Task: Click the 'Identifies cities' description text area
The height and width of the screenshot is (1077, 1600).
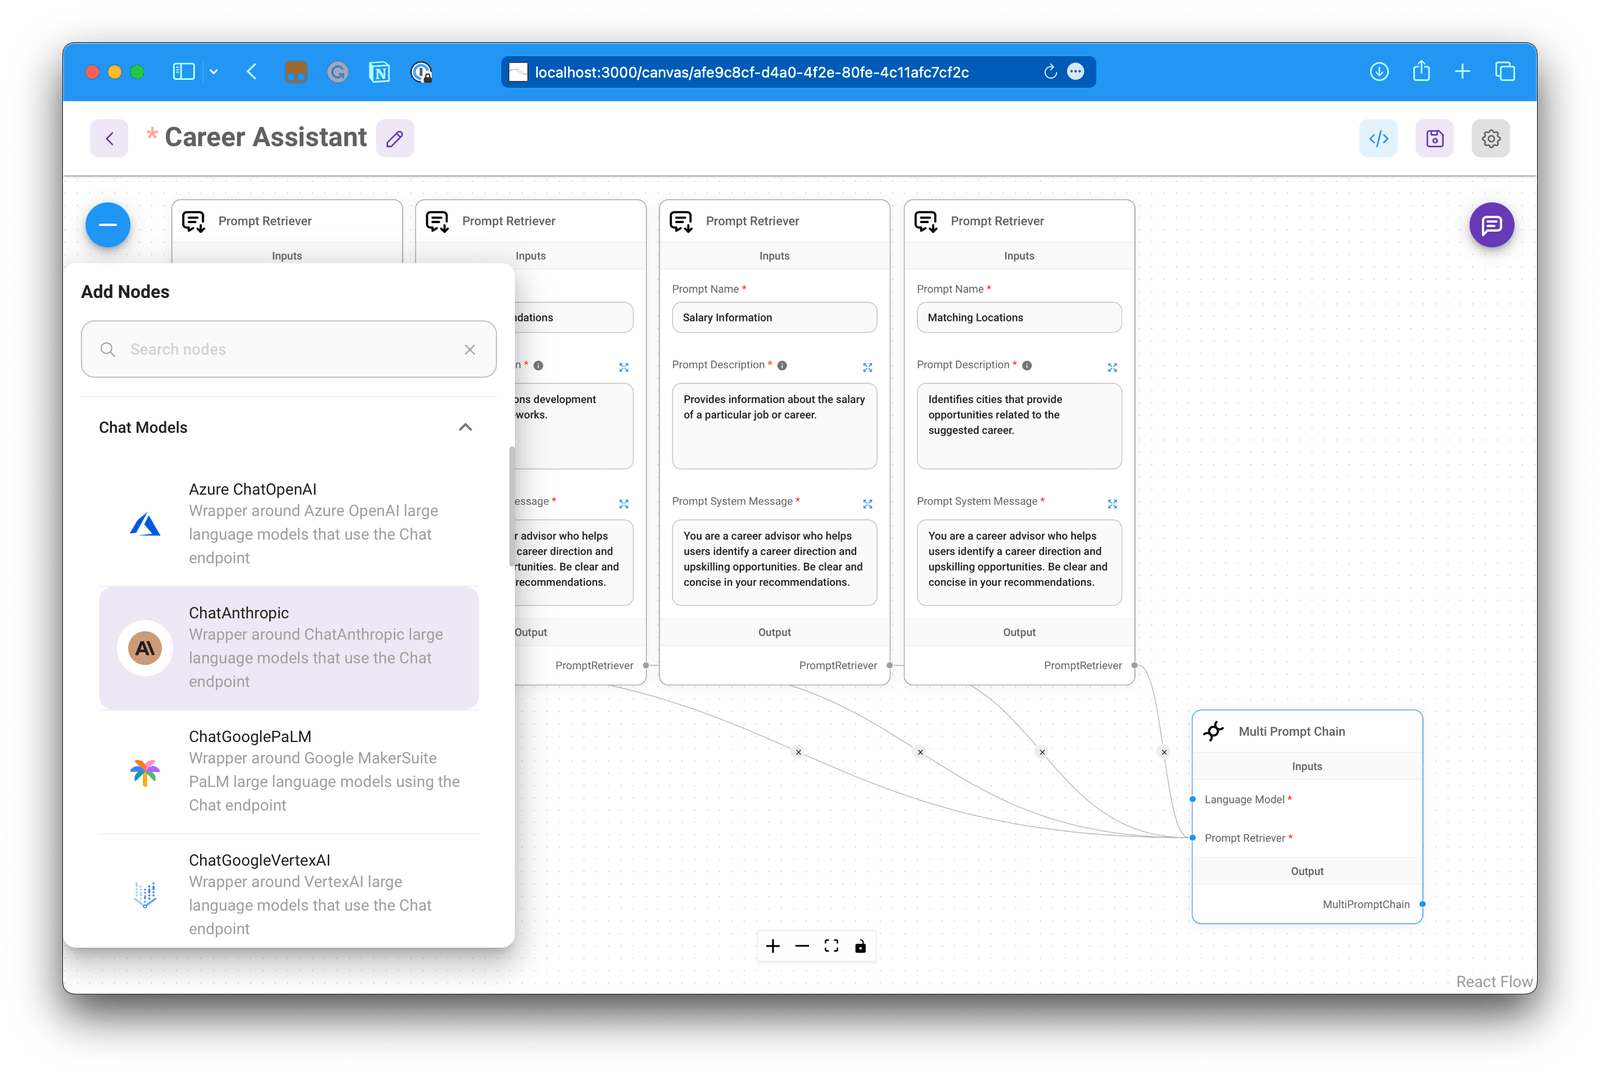Action: [1019, 426]
